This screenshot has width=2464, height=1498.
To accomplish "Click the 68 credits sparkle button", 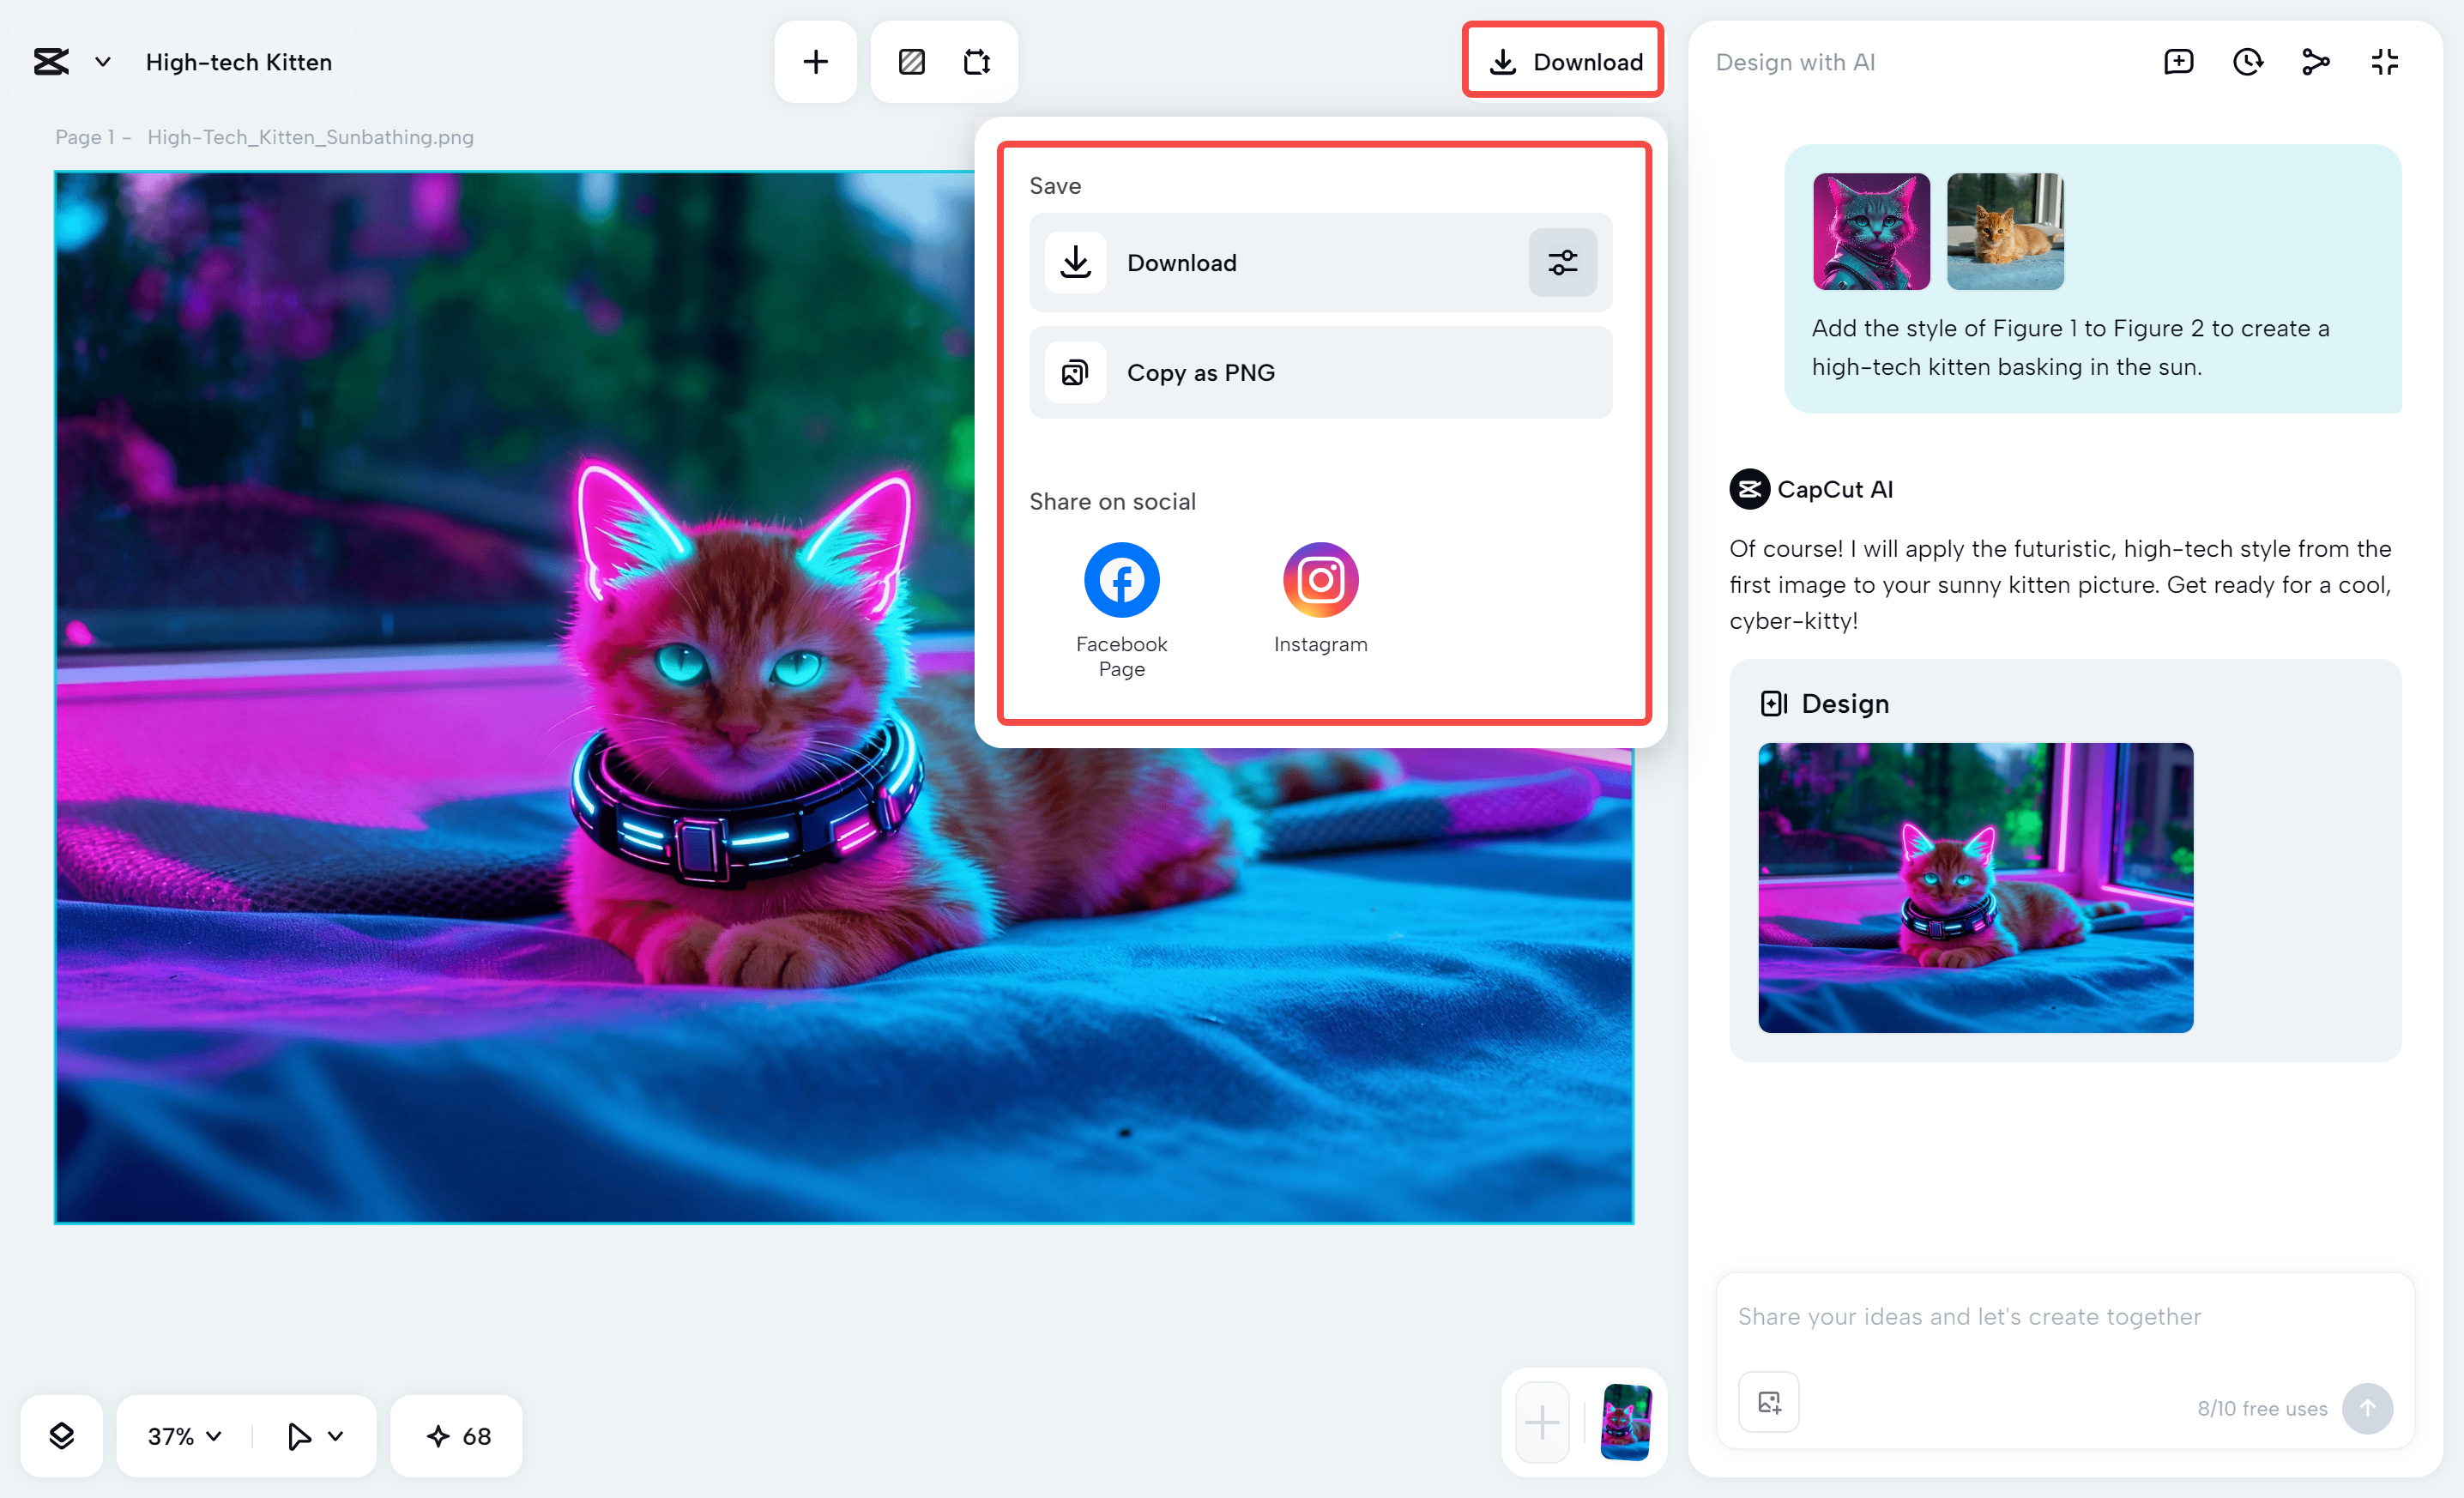I will (457, 1436).
